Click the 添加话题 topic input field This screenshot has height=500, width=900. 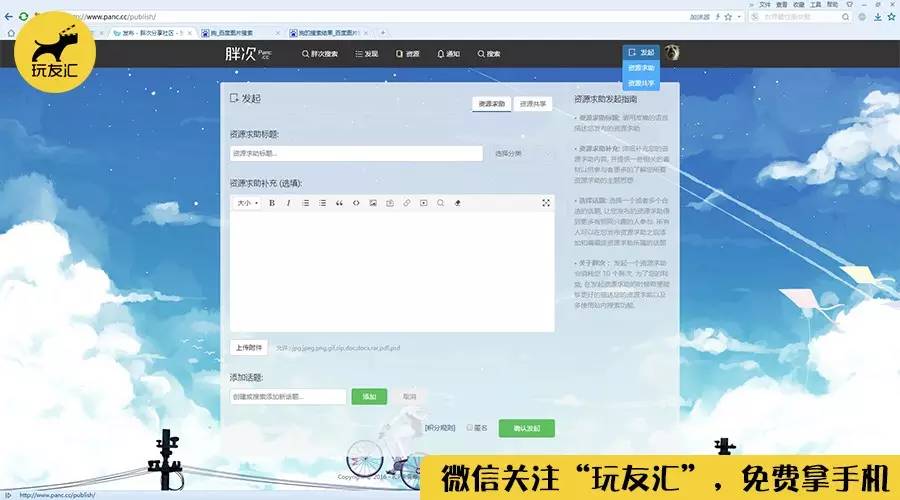(288, 397)
